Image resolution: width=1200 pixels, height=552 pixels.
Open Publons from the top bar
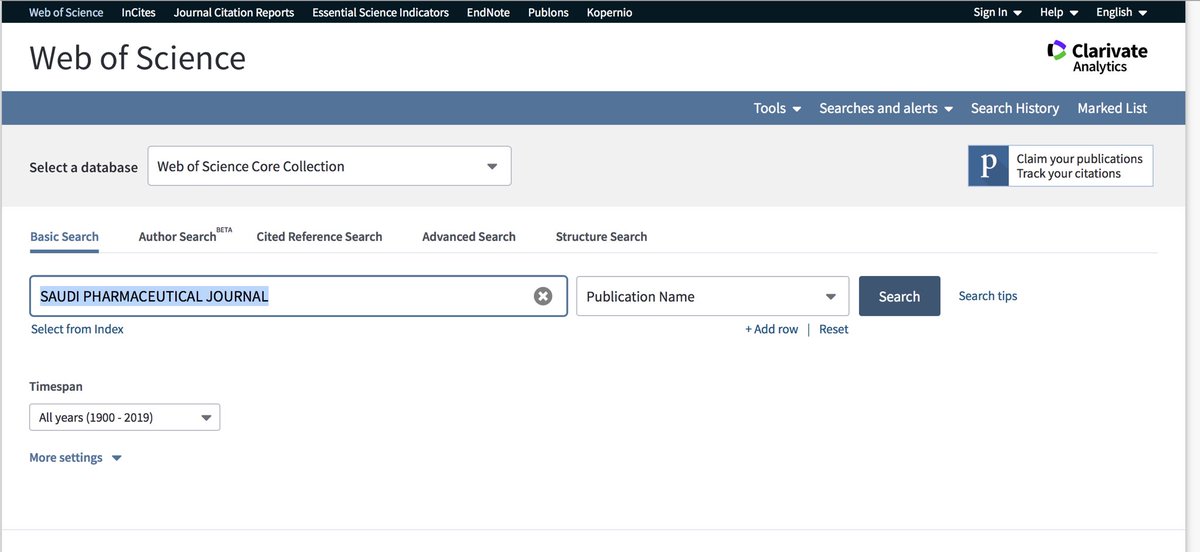tap(548, 12)
